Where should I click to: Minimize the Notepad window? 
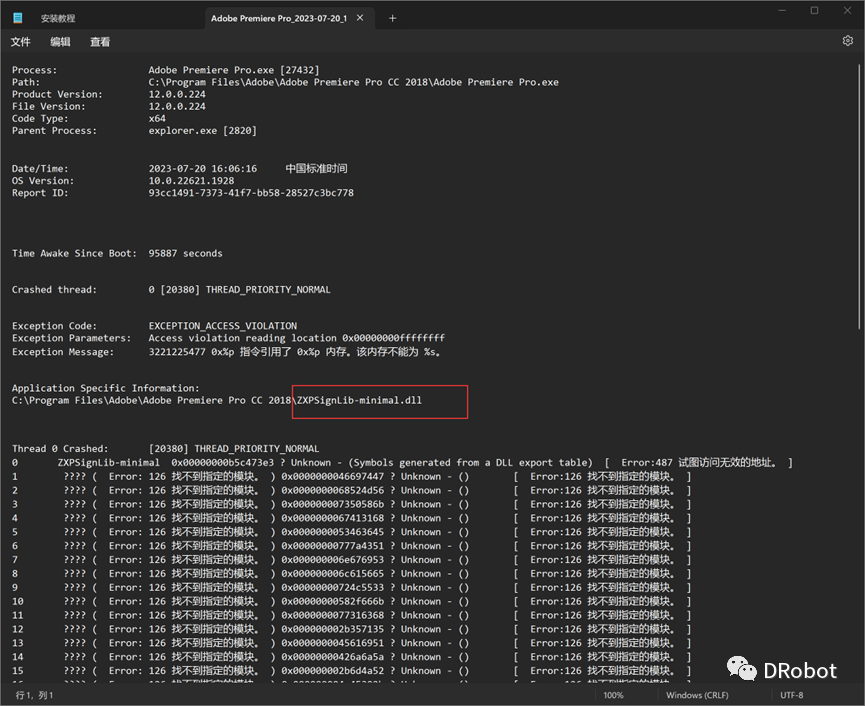click(x=782, y=10)
